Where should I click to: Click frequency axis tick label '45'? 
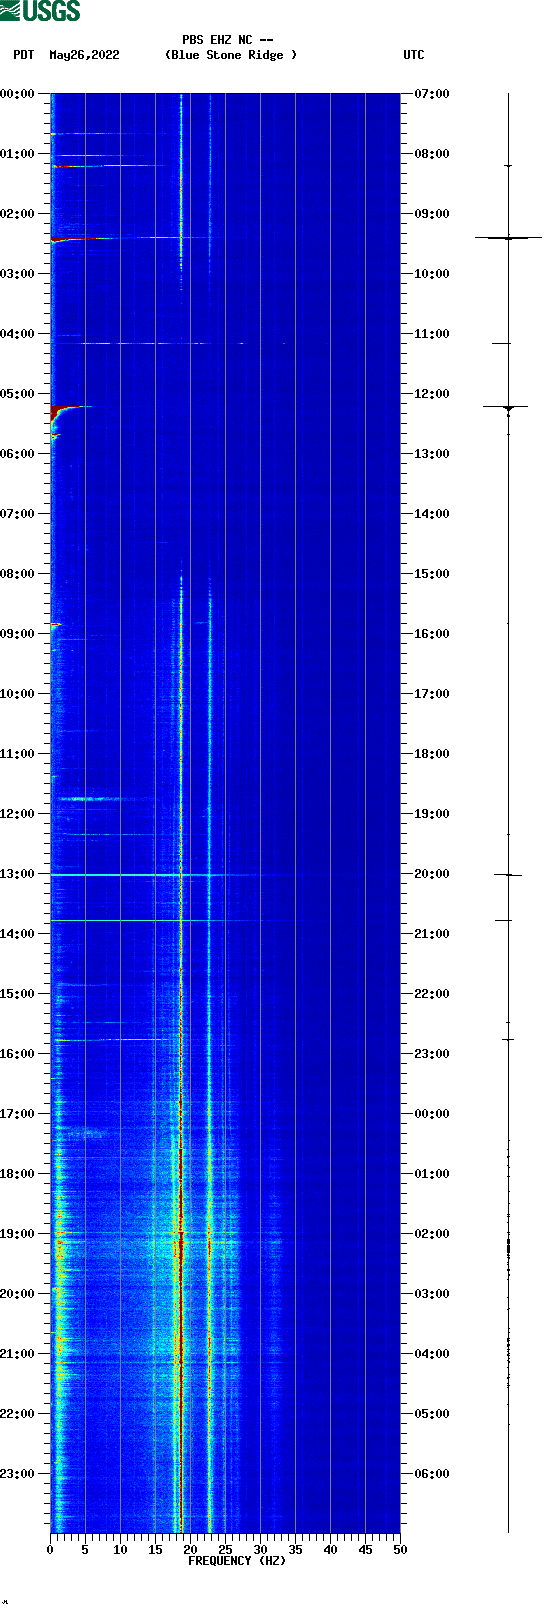[x=365, y=1550]
